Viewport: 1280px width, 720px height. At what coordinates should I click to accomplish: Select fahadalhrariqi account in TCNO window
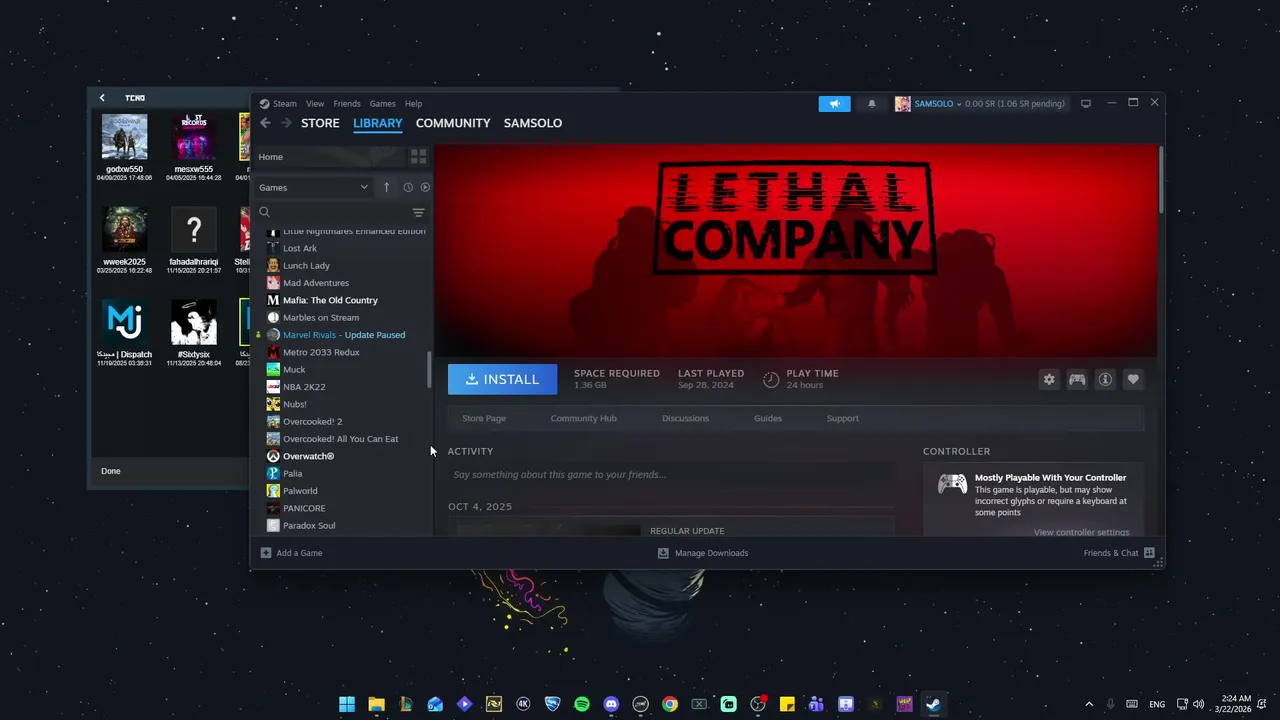[x=194, y=230]
